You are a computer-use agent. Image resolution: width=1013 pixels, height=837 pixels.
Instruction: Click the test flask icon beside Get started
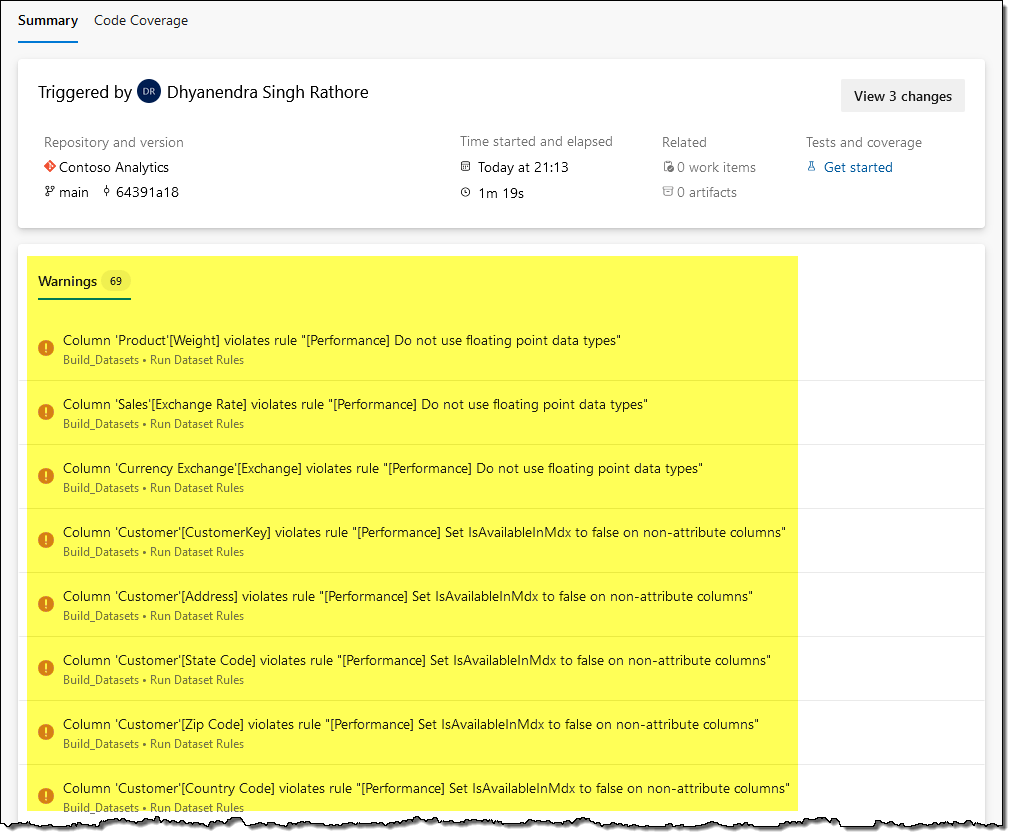(812, 167)
